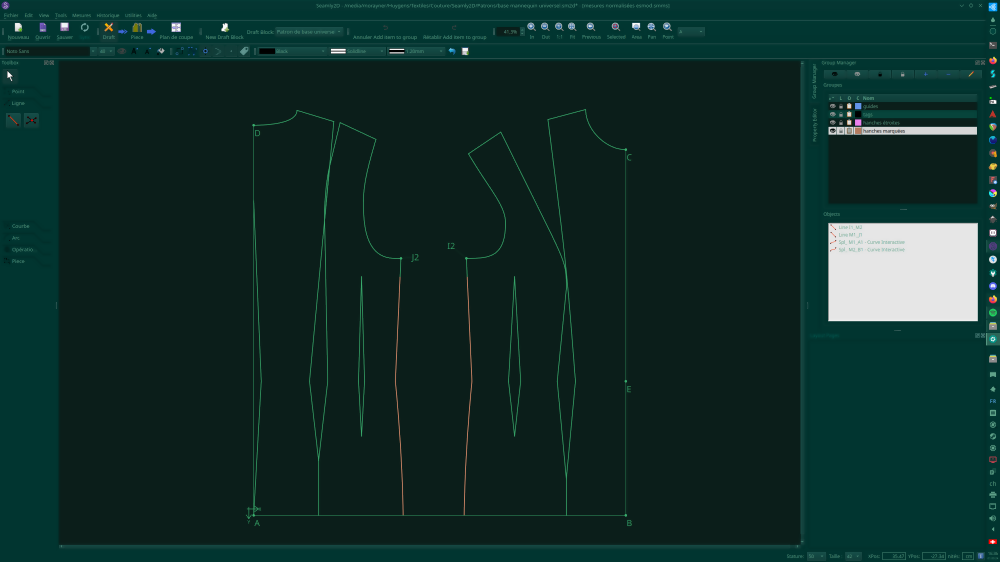1000x562 pixels.
Task: Toggle lock of guides group
Action: (x=841, y=107)
